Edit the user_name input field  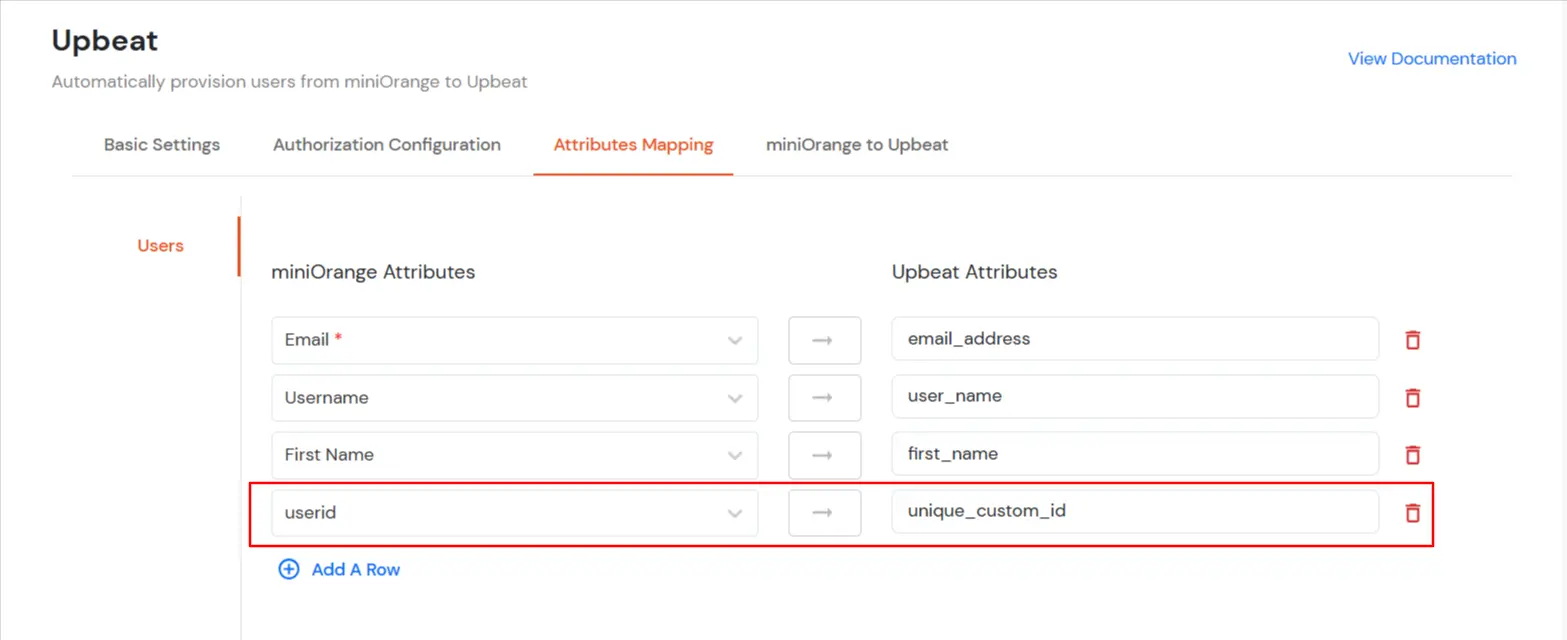click(1135, 398)
